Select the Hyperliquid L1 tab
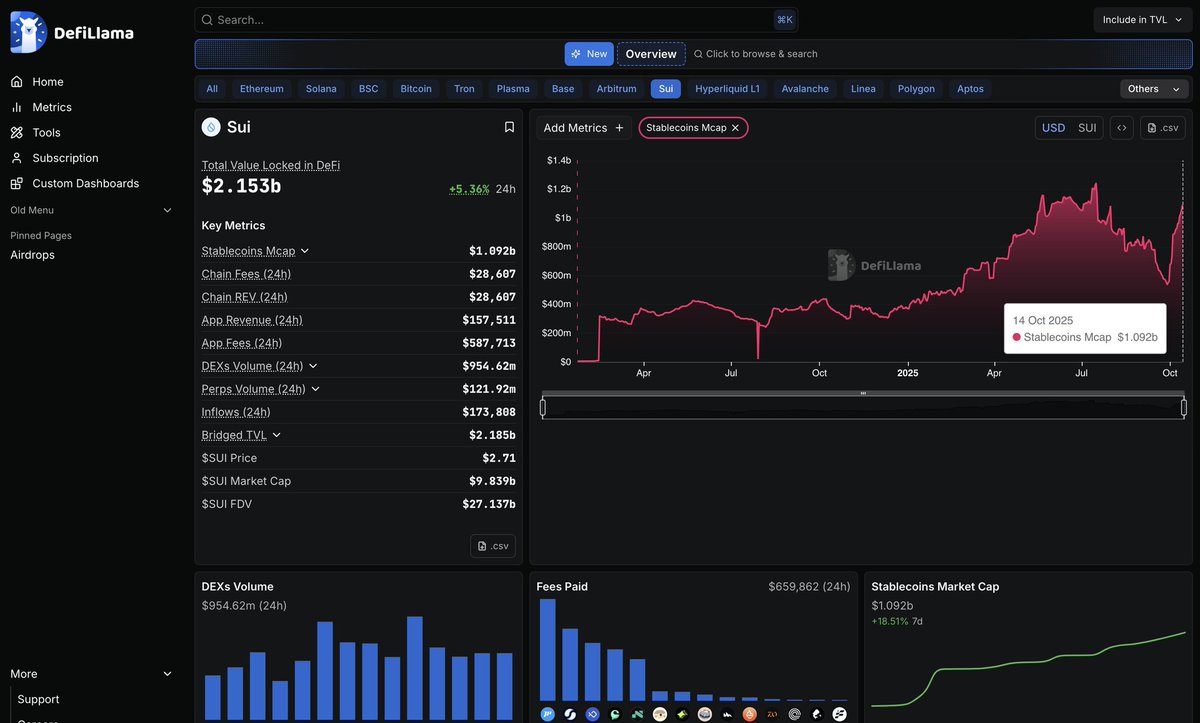 click(x=728, y=89)
